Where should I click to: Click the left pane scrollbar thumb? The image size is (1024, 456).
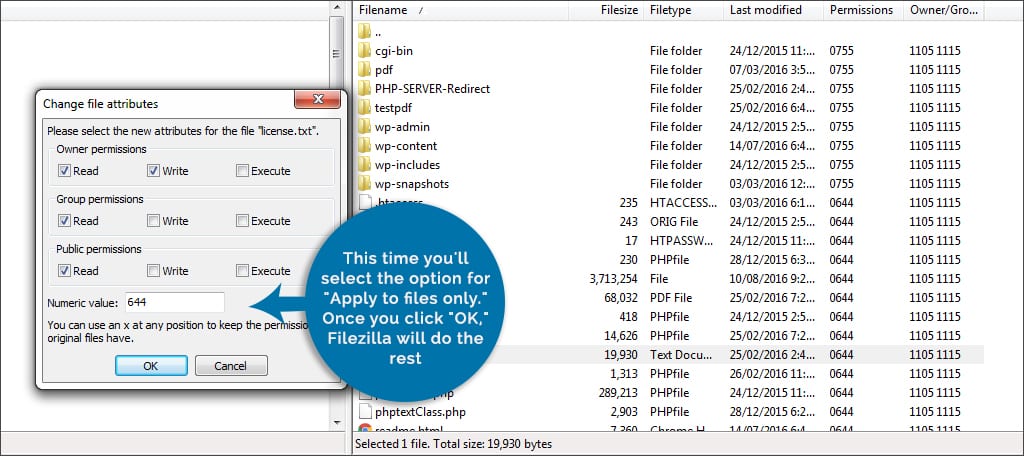tap(336, 52)
